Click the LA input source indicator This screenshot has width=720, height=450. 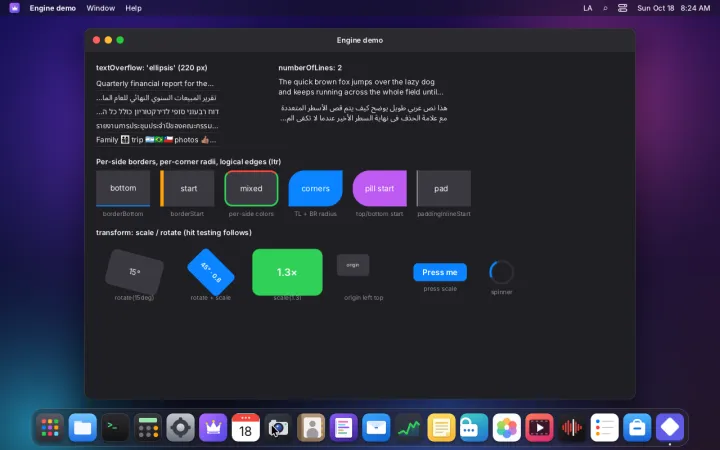point(587,8)
